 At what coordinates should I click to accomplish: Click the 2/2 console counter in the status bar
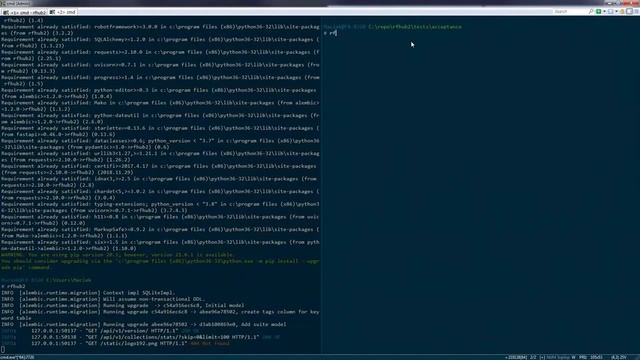pyautogui.click(x=533, y=357)
